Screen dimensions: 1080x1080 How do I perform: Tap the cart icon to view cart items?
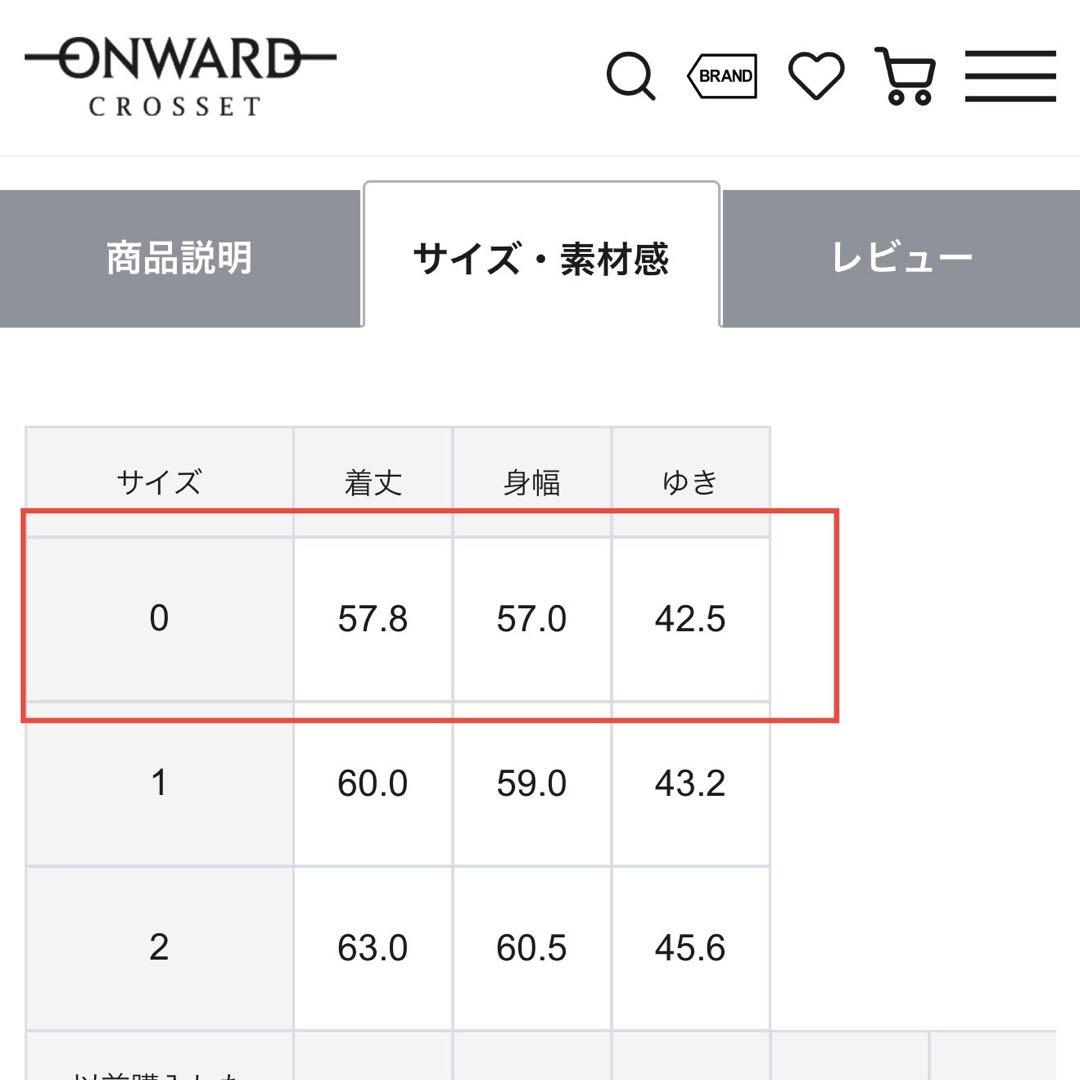903,76
